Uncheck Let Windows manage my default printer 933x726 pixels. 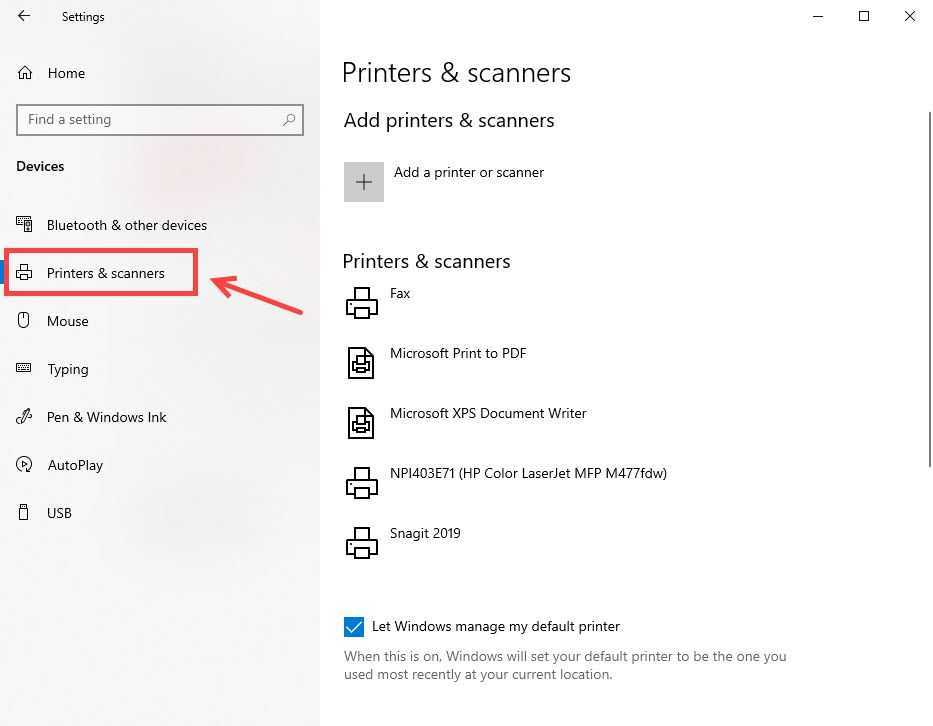coord(354,627)
